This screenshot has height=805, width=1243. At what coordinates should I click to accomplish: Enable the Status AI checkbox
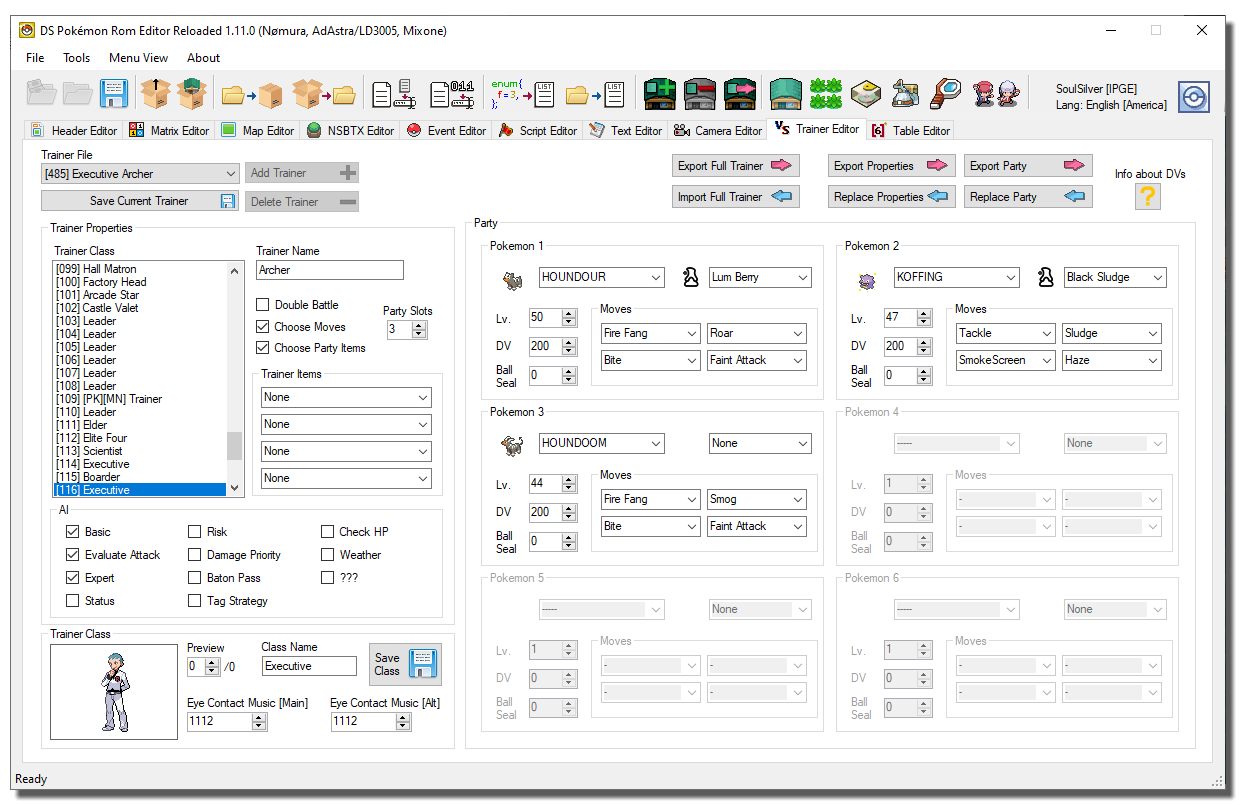click(72, 601)
